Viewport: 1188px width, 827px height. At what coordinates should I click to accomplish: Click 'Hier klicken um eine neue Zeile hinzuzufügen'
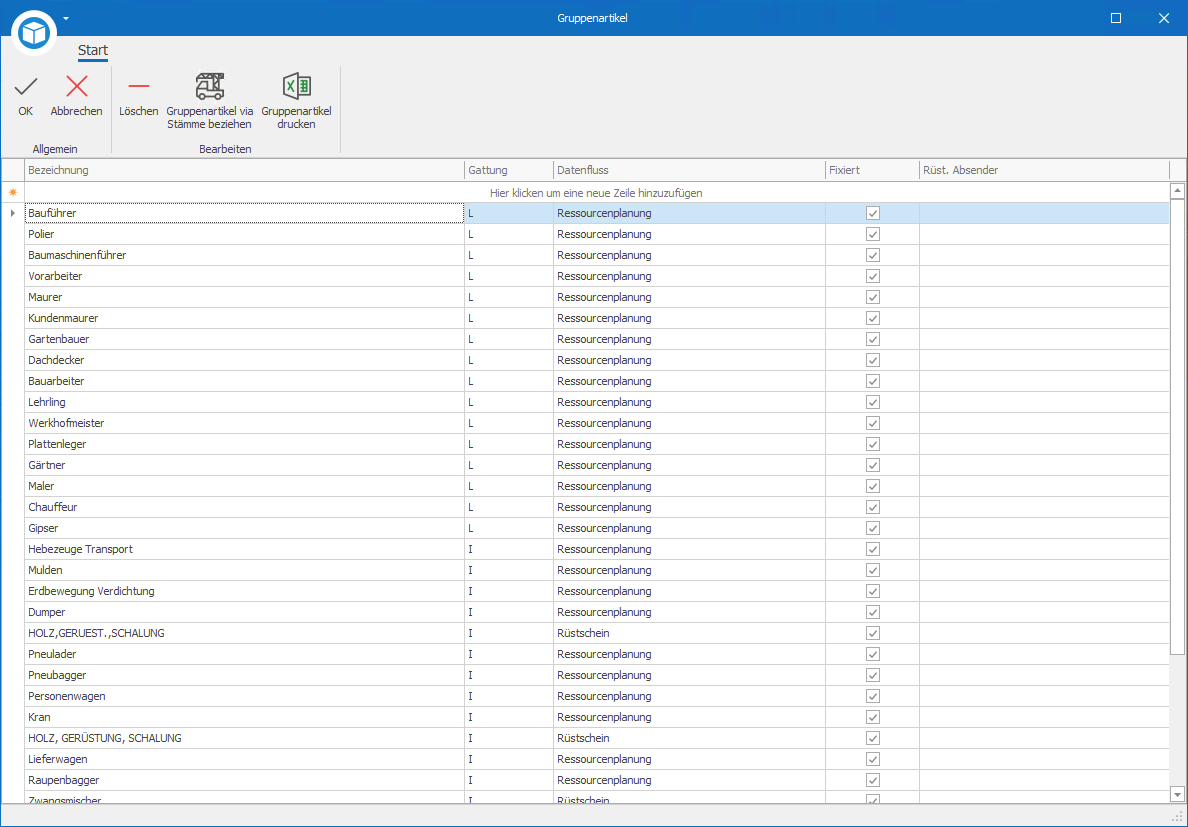pyautogui.click(x=596, y=193)
